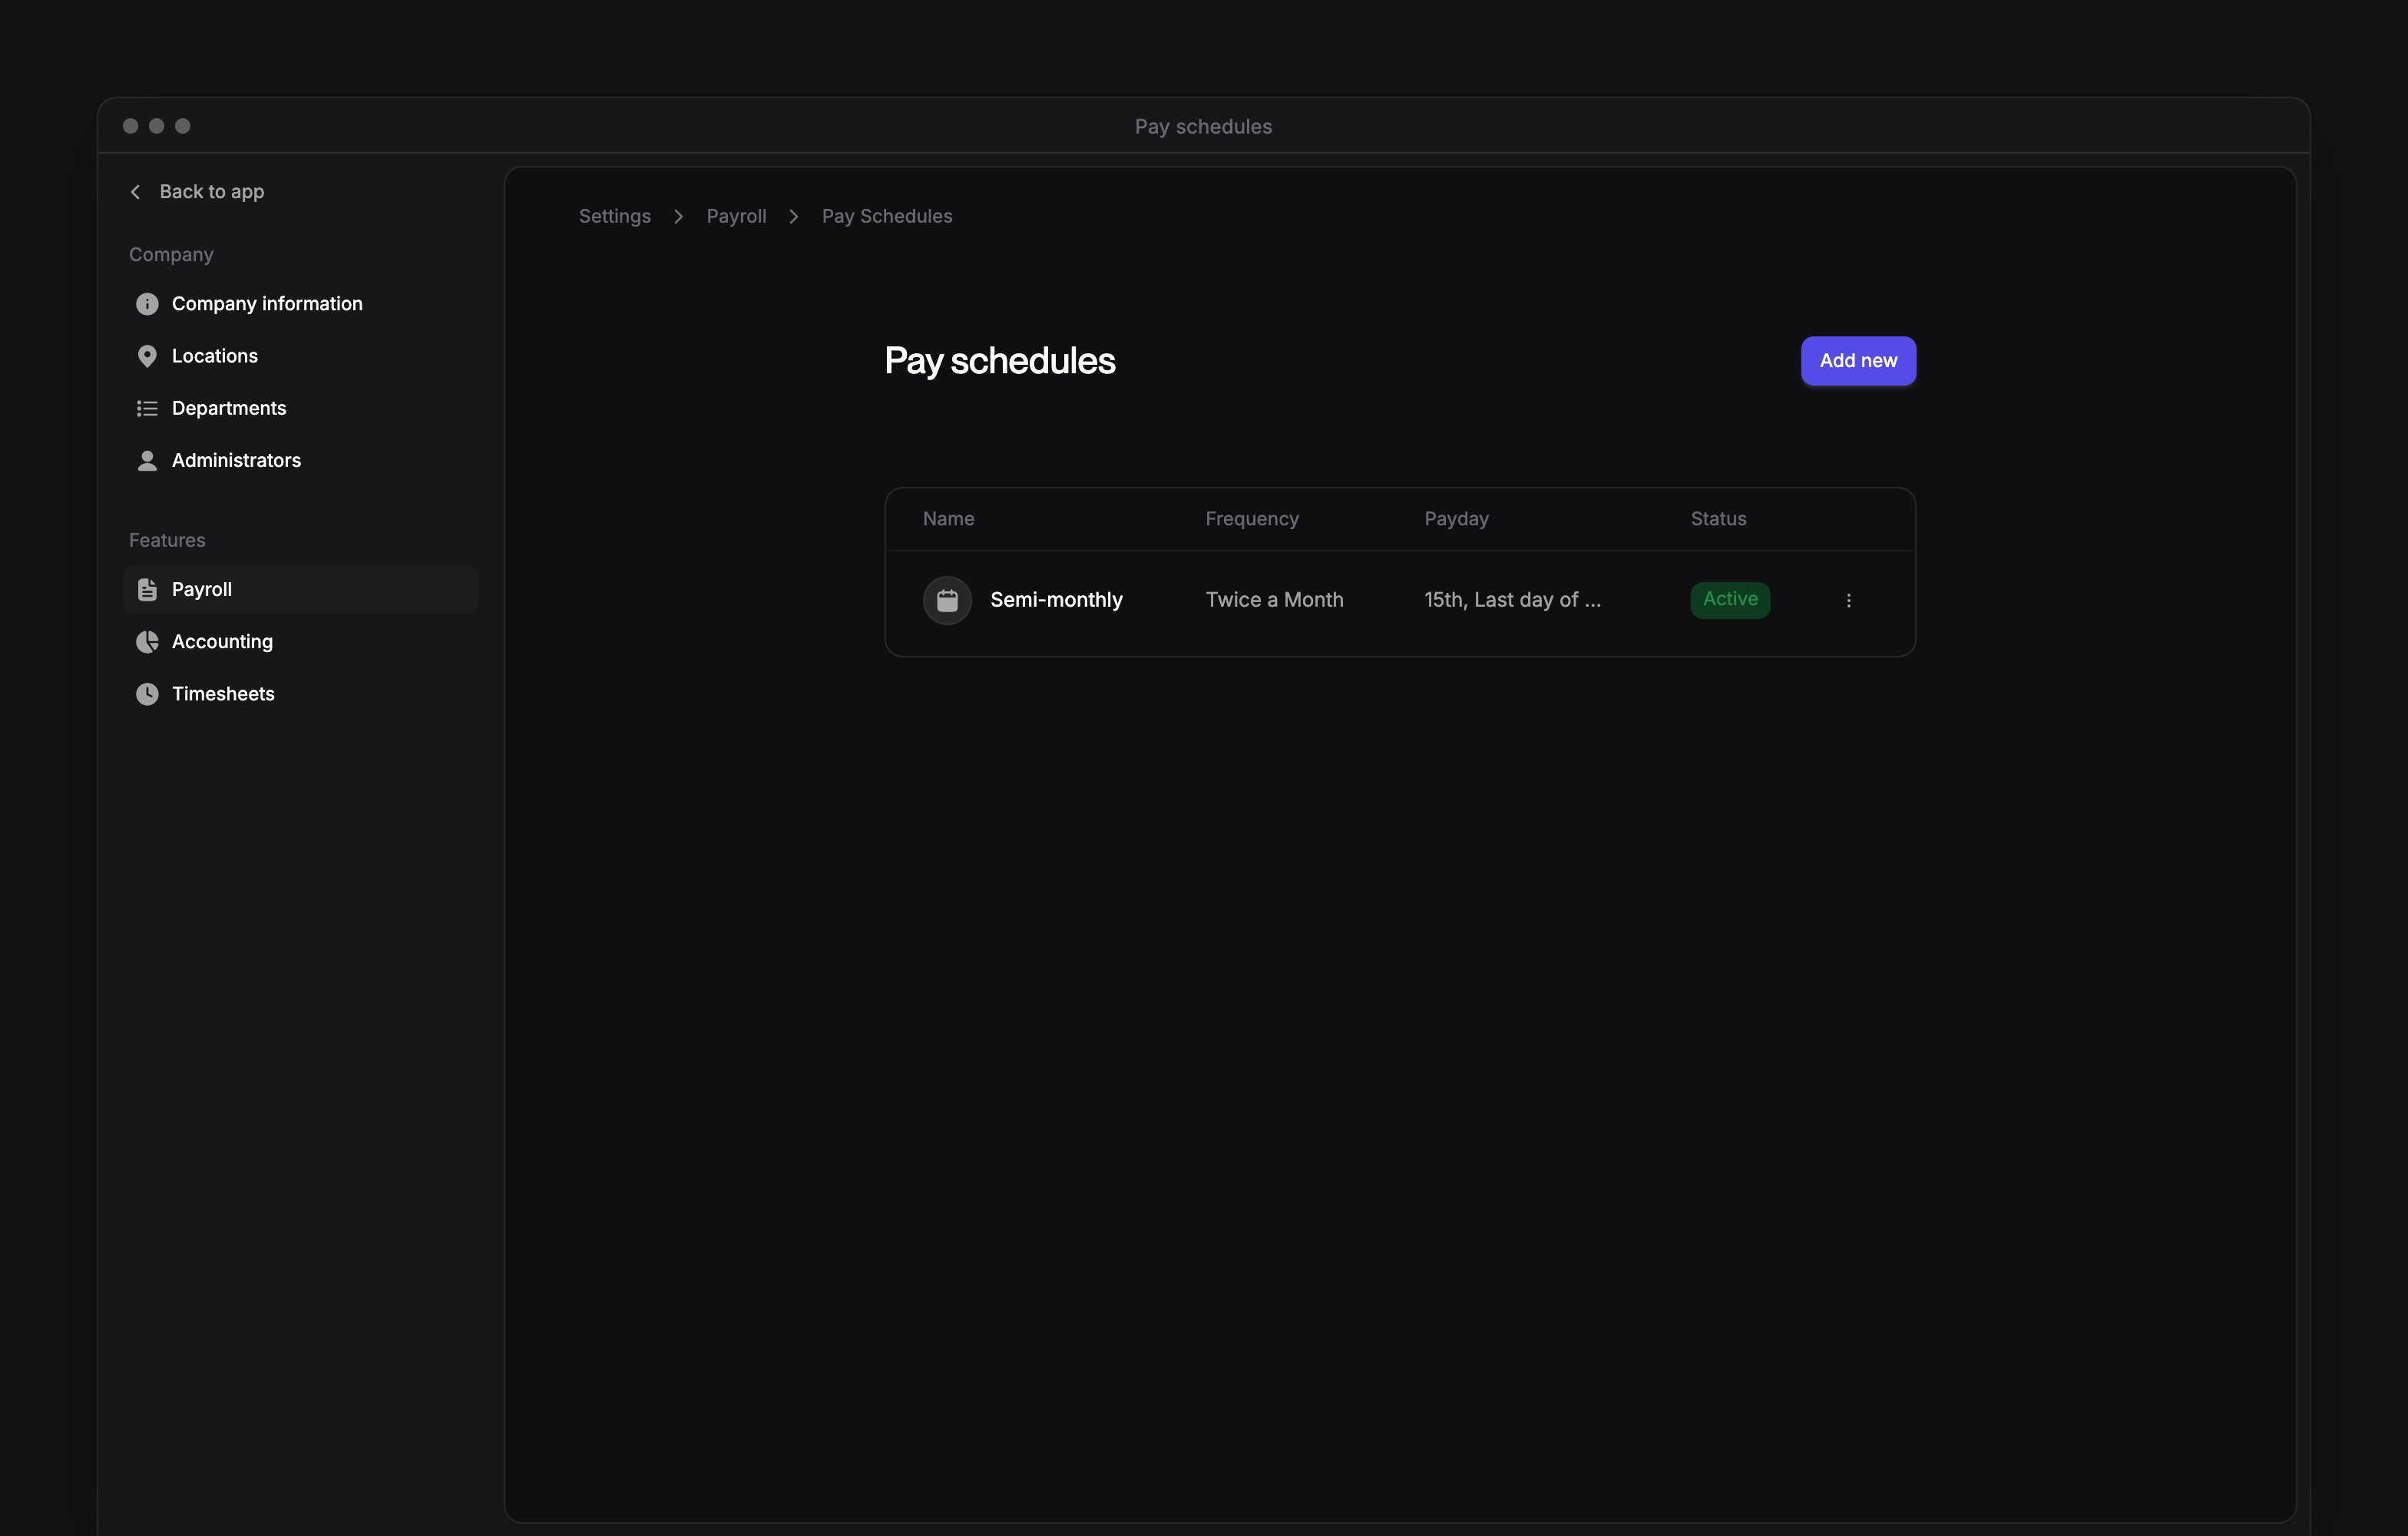The height and width of the screenshot is (1536, 2408).
Task: Go back via Back to app link
Action: (x=212, y=191)
